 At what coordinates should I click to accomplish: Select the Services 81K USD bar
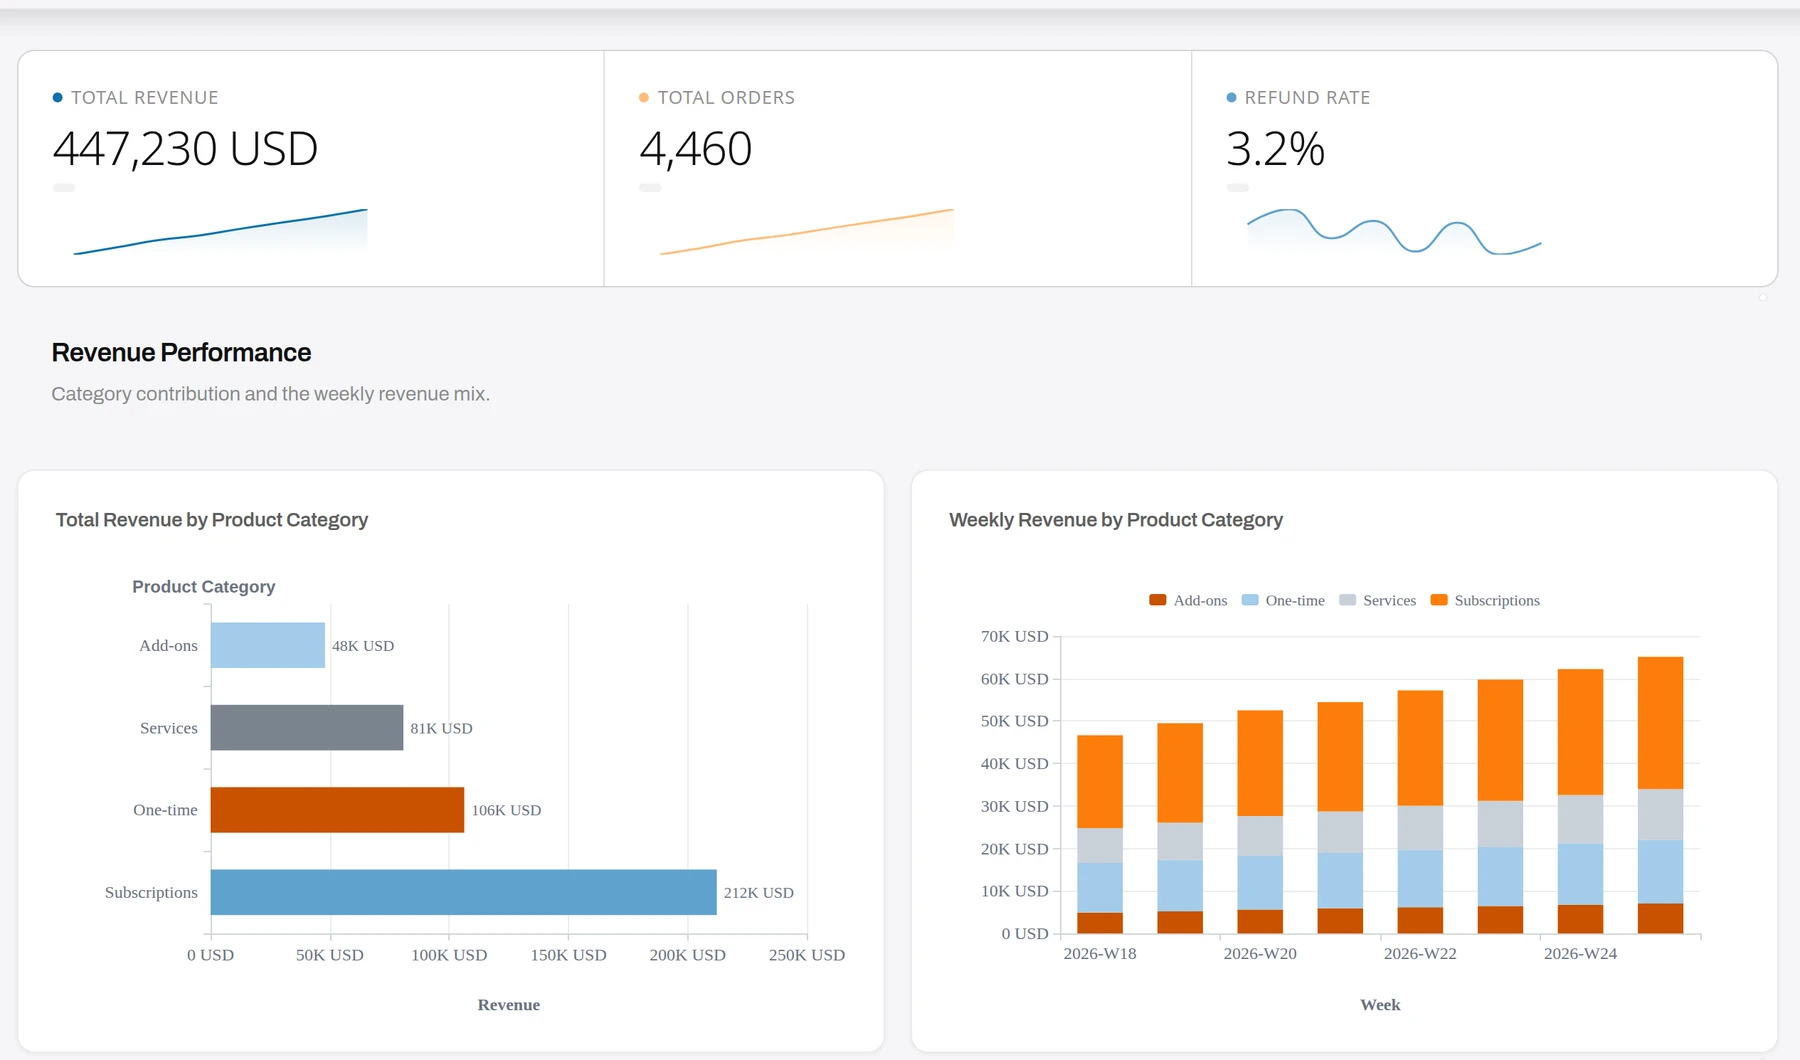point(307,727)
